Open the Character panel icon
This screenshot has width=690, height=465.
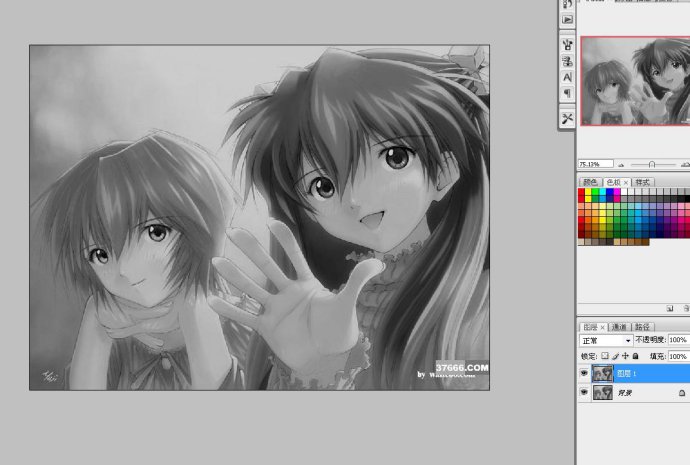coord(567,77)
